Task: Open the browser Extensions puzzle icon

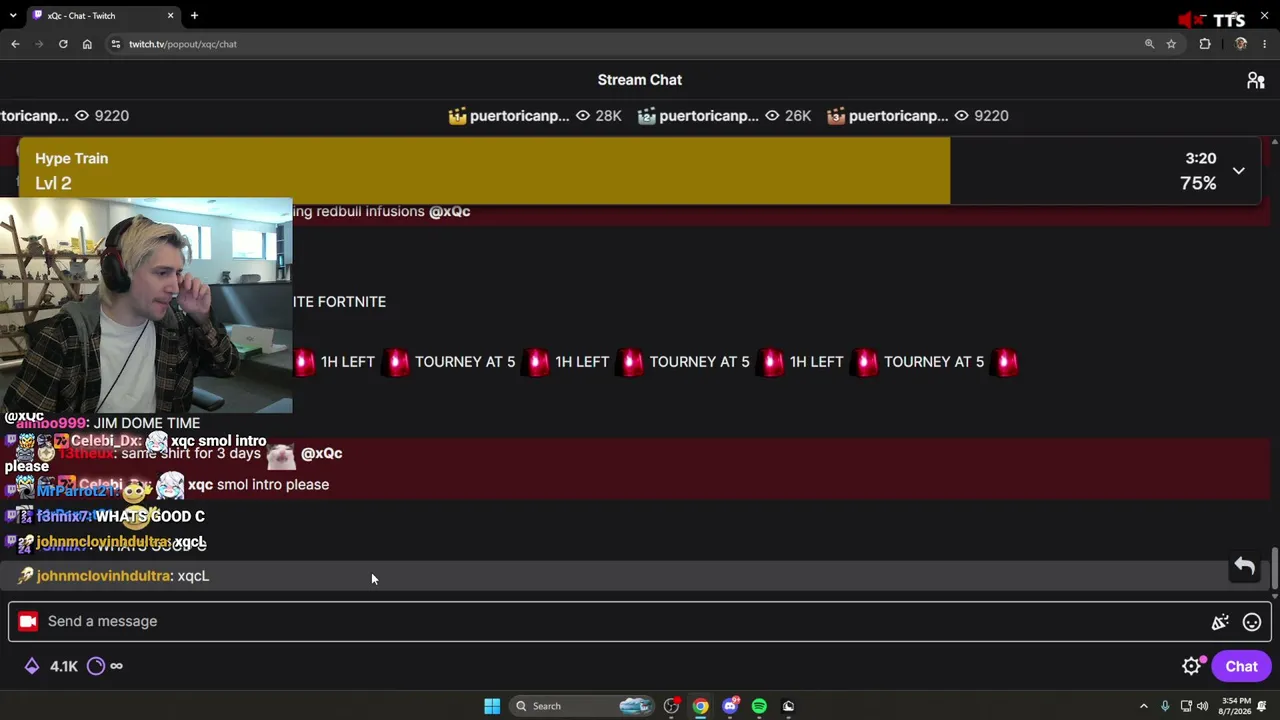Action: 1205,44
